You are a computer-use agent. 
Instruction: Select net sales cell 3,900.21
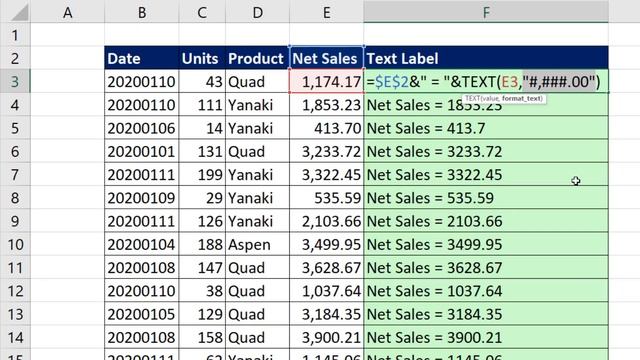(327, 338)
